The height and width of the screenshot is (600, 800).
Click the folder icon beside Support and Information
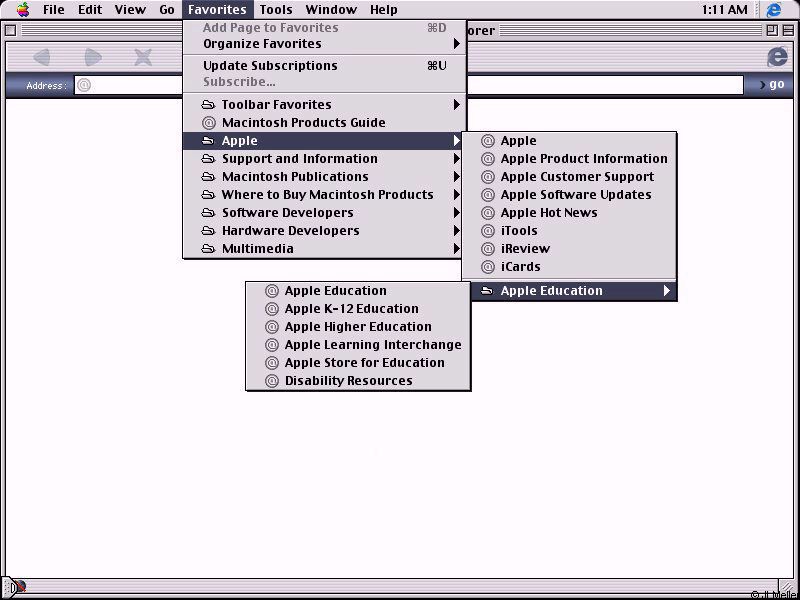tap(208, 159)
